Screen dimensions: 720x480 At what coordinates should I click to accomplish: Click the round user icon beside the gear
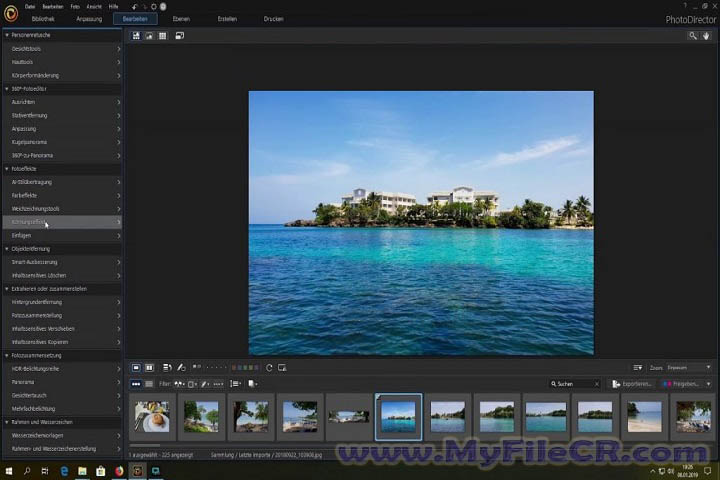pos(163,7)
